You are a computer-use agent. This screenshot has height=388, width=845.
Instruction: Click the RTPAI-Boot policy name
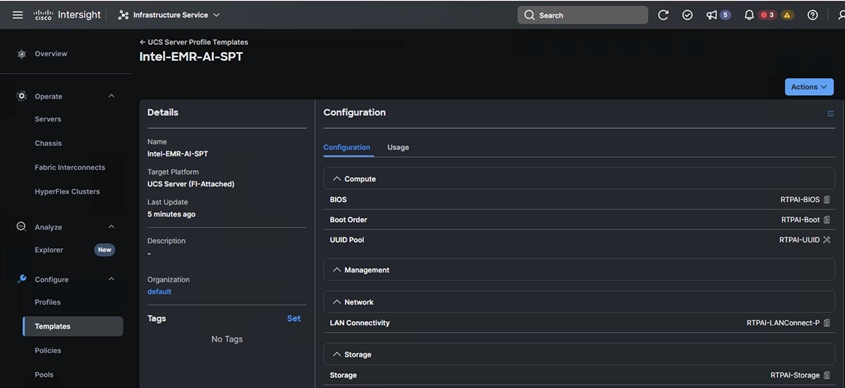click(800, 220)
